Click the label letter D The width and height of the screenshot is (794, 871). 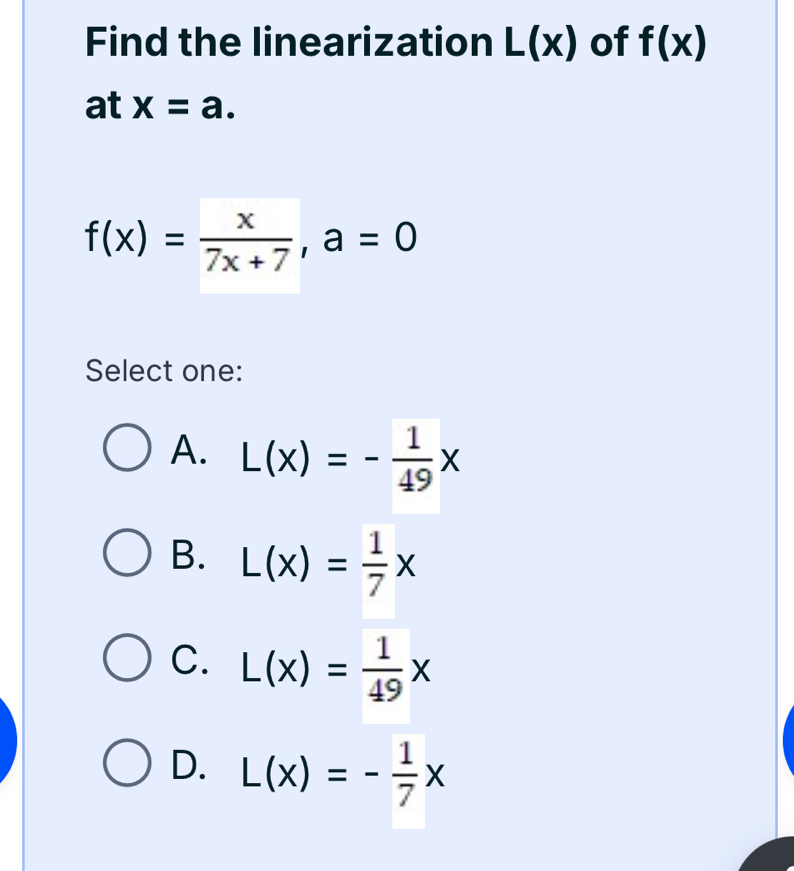187,766
